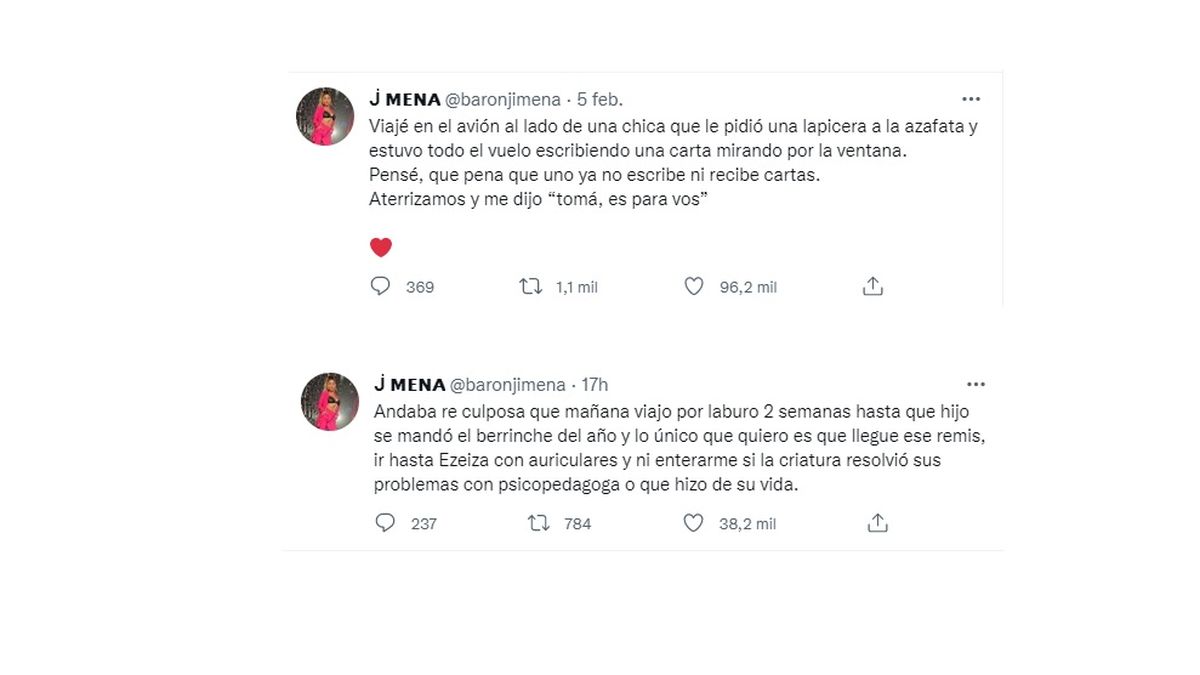Open profile picture on the first tweet
This screenshot has width=1200, height=675.
click(325, 116)
